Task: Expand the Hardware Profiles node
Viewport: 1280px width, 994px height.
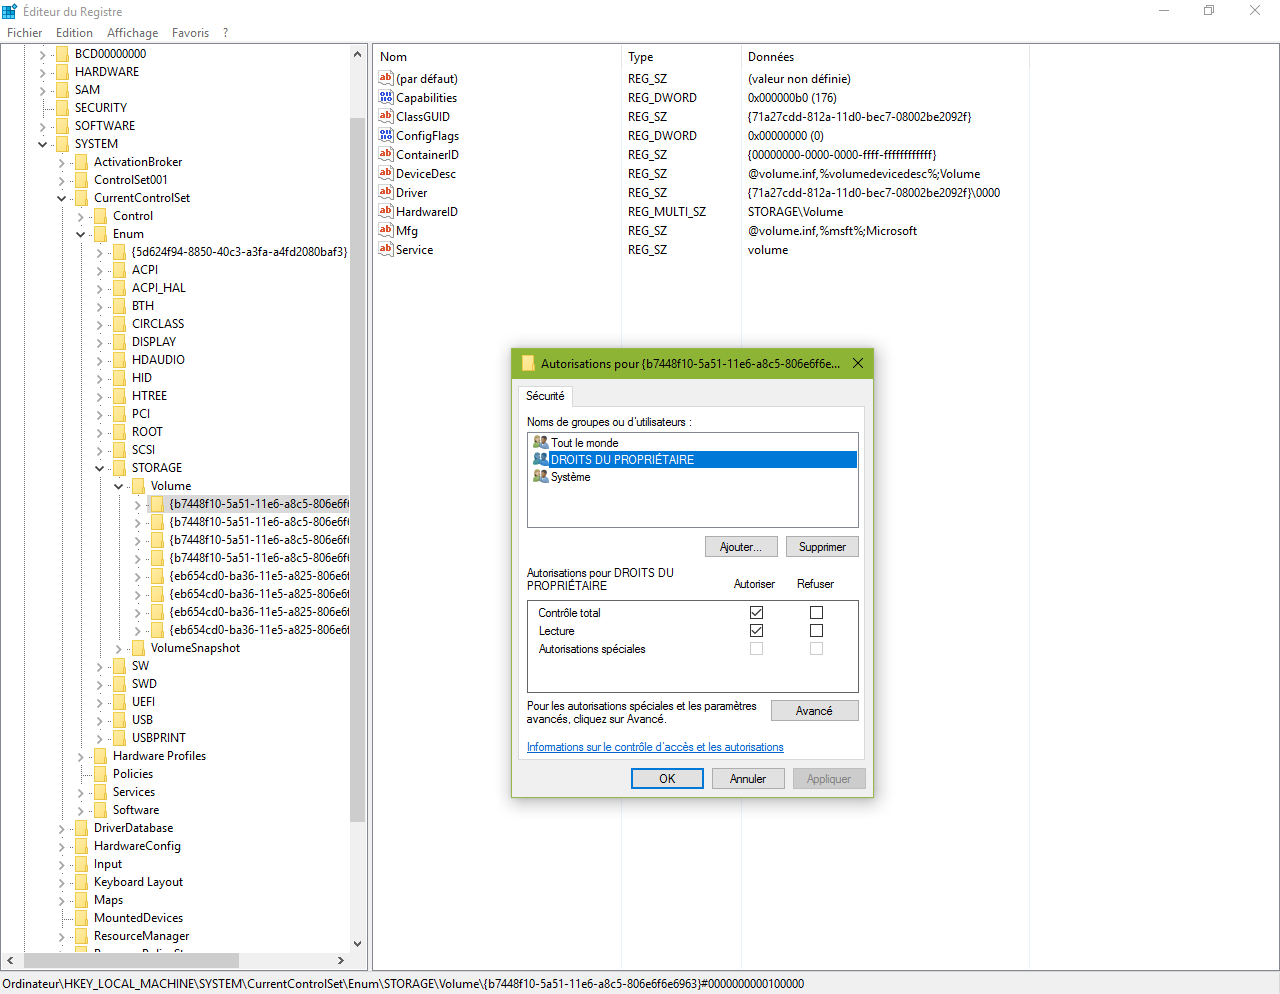Action: click(x=81, y=756)
